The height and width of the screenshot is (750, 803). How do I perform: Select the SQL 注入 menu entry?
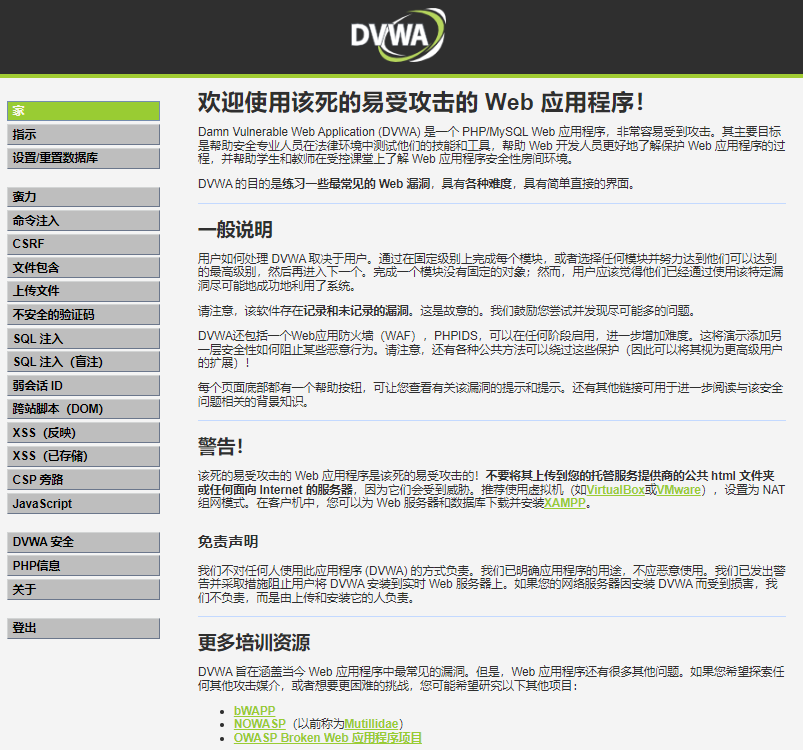click(x=83, y=338)
